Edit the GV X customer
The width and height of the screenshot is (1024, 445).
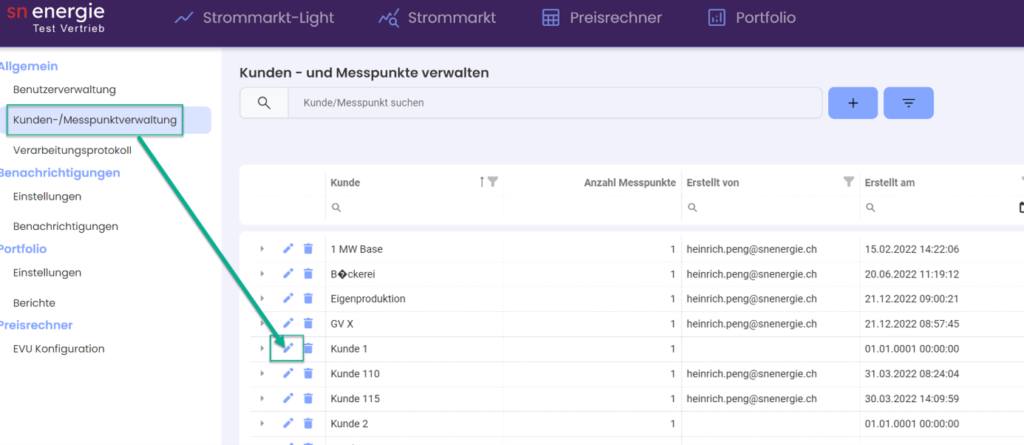click(x=288, y=323)
